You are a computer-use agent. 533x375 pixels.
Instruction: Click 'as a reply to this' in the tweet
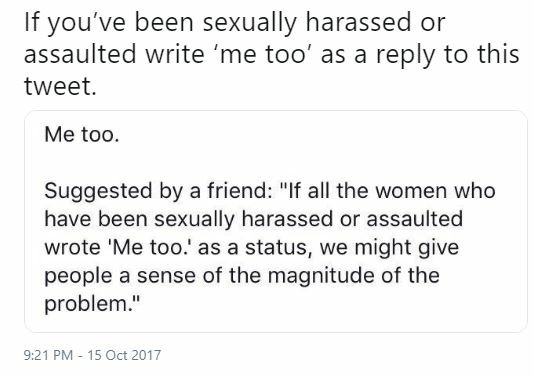point(420,55)
